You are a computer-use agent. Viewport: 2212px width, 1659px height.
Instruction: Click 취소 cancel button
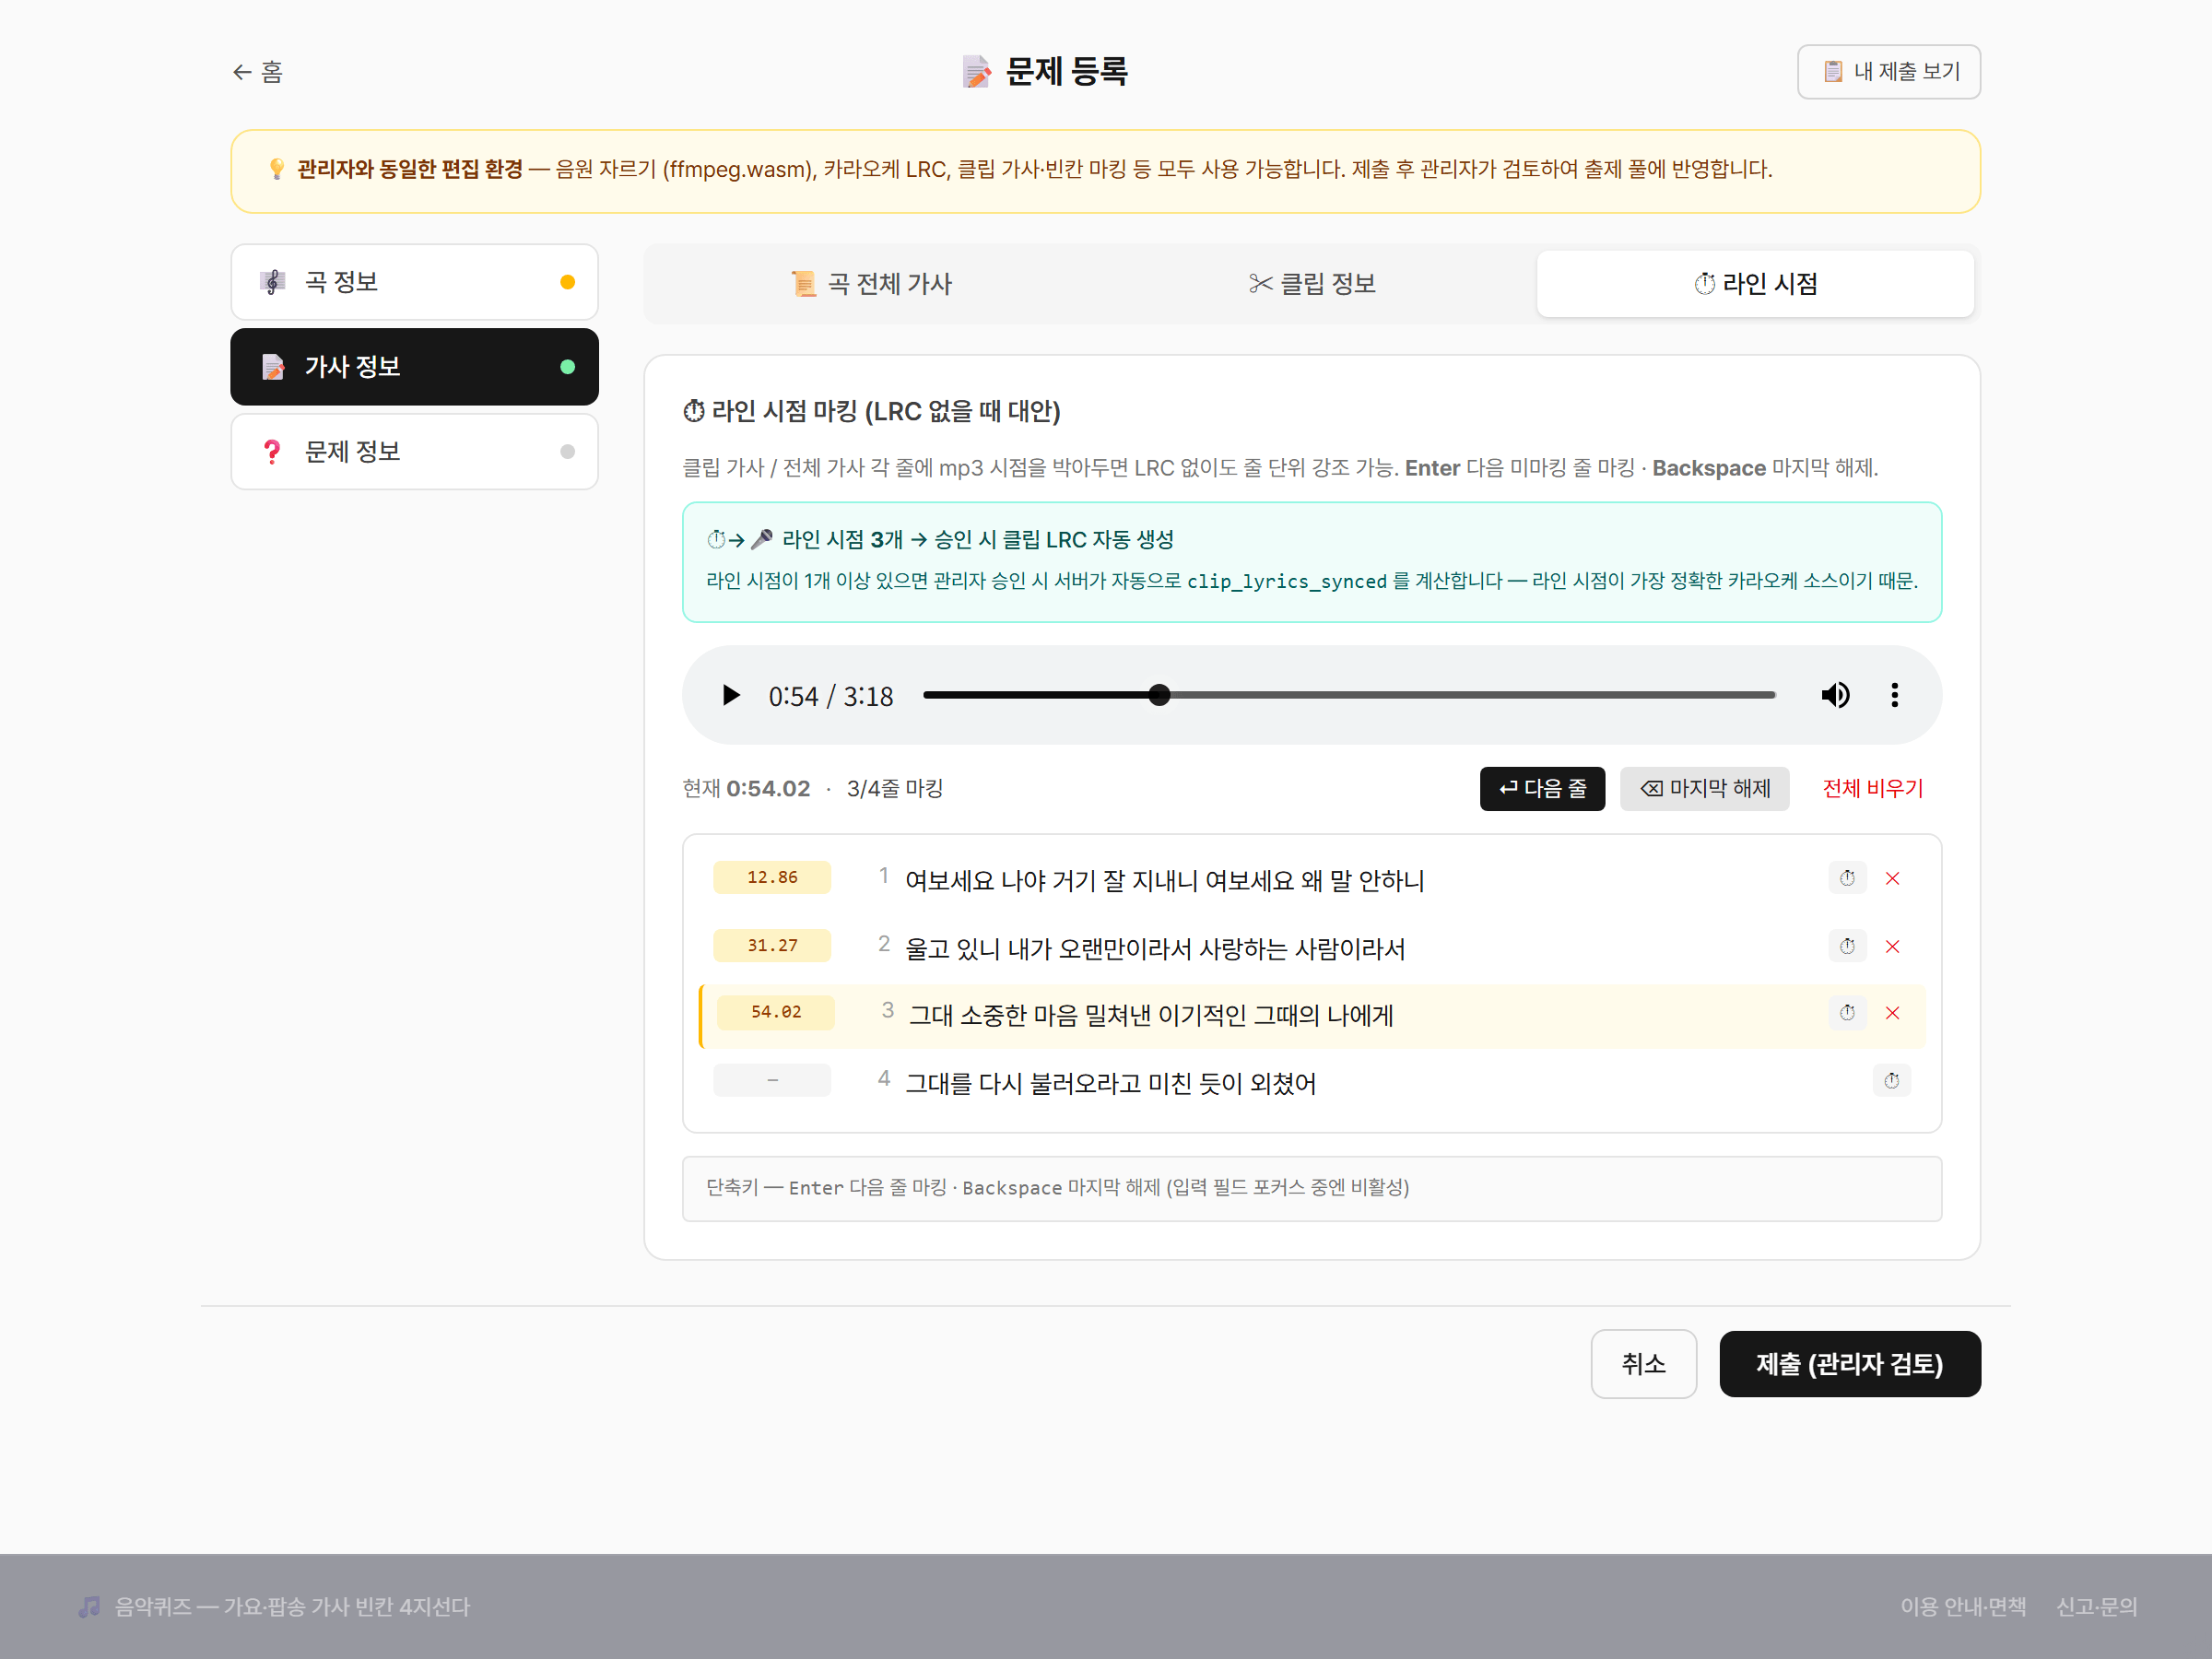point(1643,1365)
